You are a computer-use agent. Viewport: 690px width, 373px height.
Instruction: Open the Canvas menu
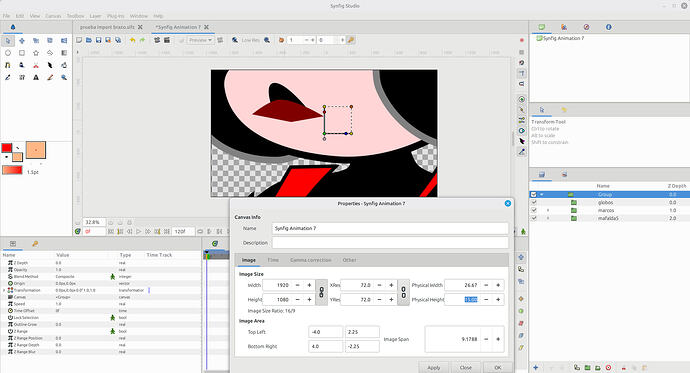[x=53, y=16]
